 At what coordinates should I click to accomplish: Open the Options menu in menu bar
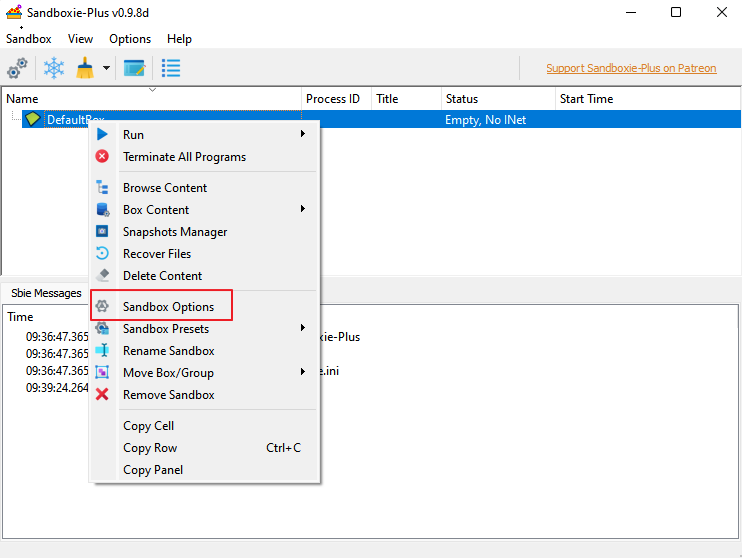130,39
